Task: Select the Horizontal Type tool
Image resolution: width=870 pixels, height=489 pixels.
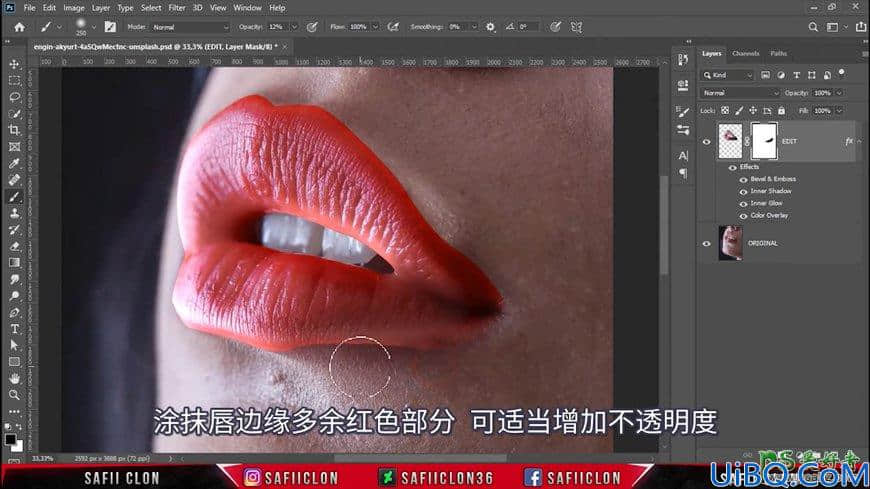Action: pyautogui.click(x=14, y=329)
